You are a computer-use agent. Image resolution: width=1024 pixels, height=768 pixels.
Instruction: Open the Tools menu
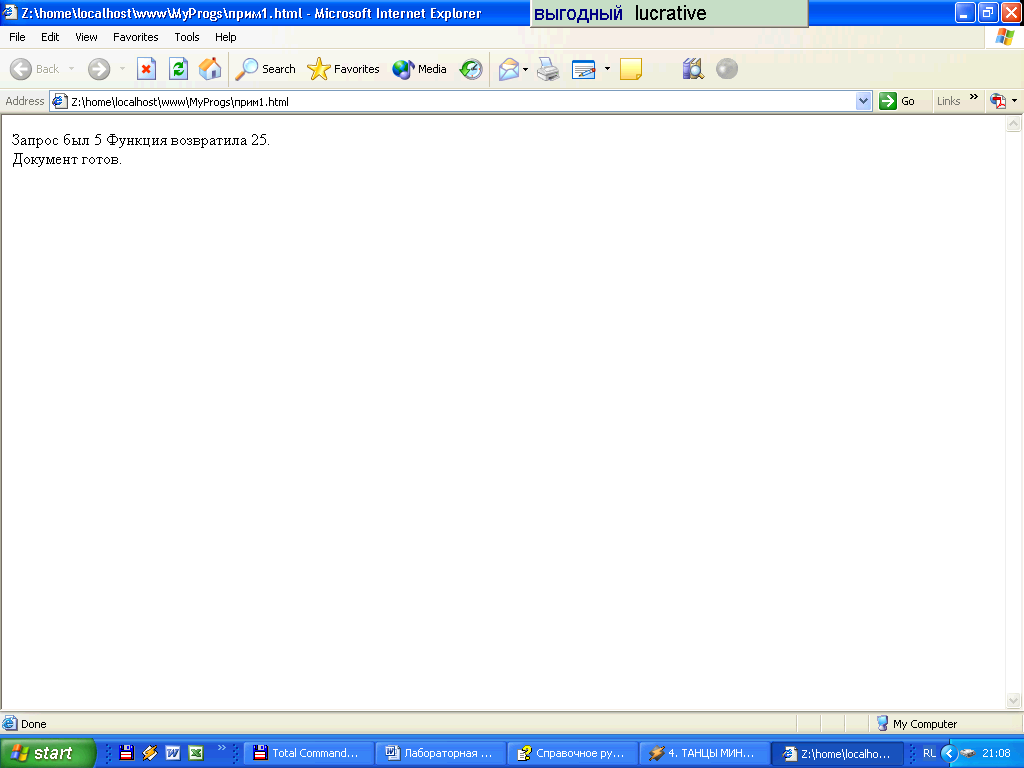(187, 37)
